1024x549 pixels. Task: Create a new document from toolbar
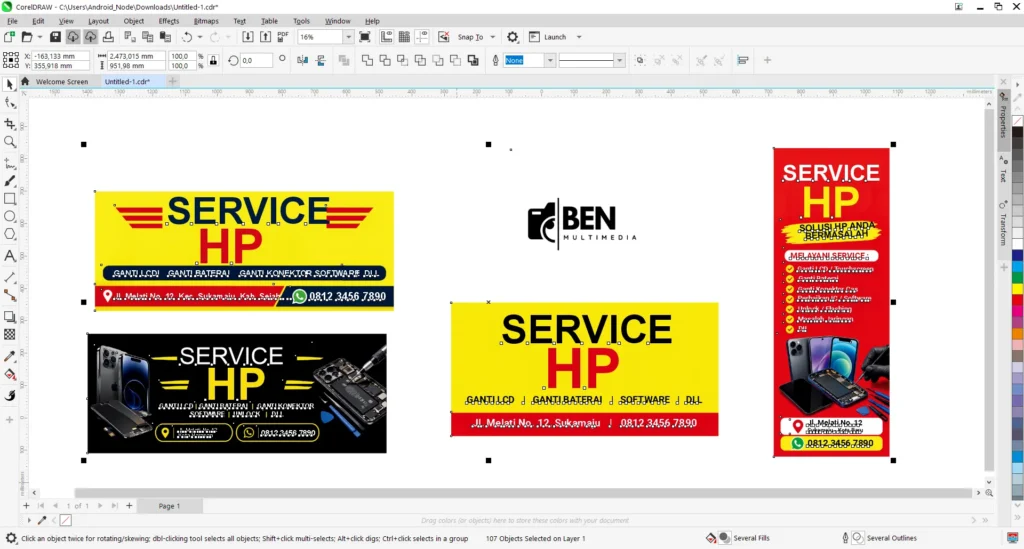coord(9,37)
